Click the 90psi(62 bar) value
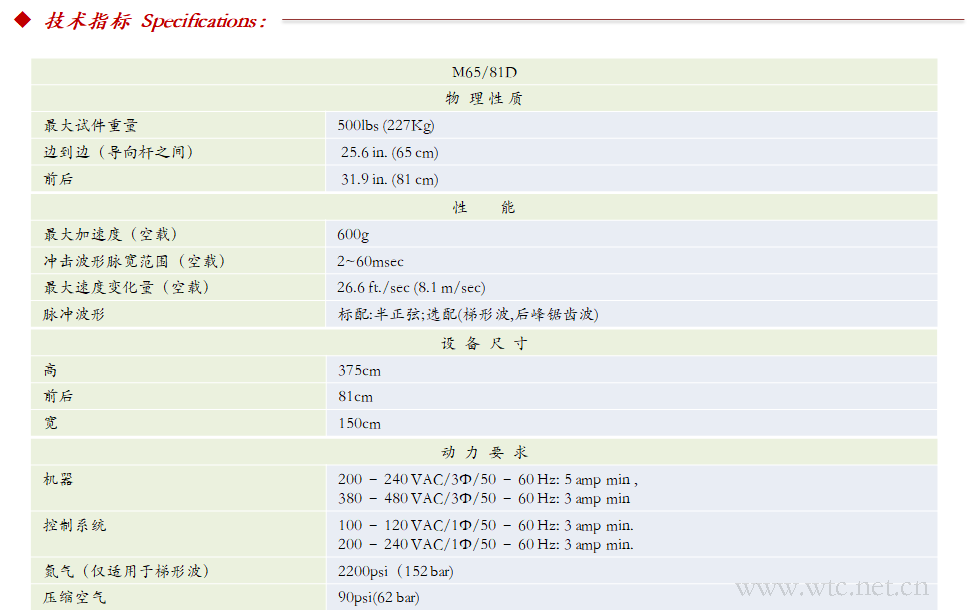This screenshot has width=969, height=616. pyautogui.click(x=379, y=597)
